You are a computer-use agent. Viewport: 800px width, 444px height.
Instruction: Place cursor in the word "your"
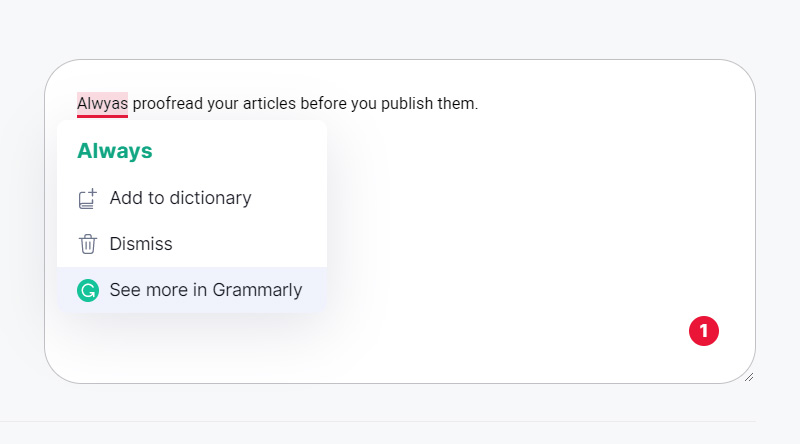223,104
